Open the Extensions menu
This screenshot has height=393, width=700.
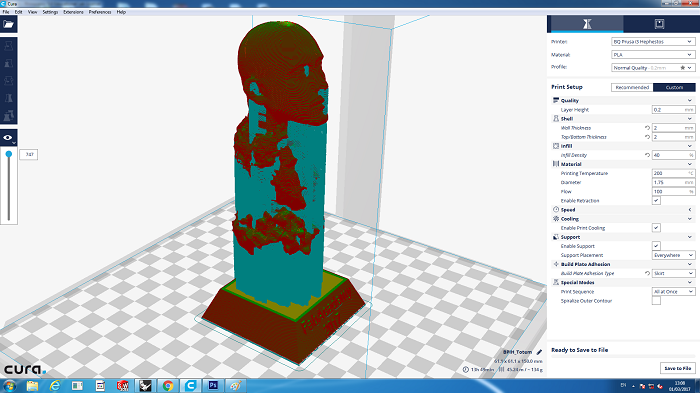coord(73,12)
